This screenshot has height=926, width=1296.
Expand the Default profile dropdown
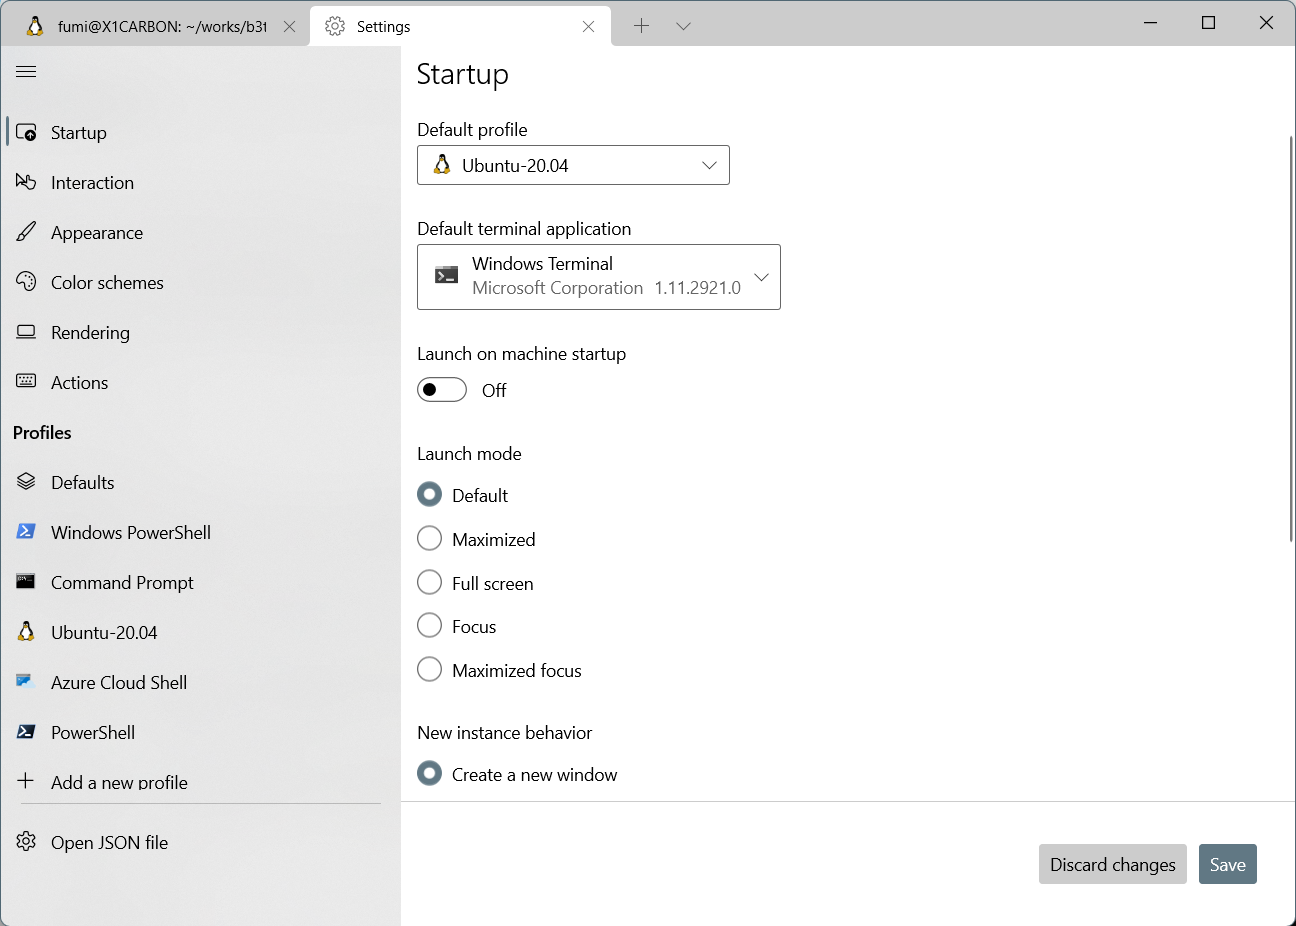[573, 165]
